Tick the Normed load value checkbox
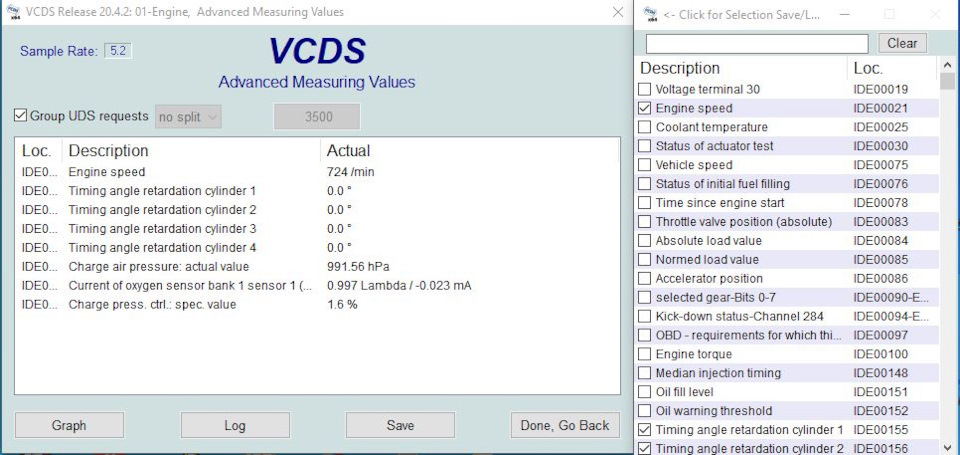This screenshot has width=960, height=455. [645, 260]
